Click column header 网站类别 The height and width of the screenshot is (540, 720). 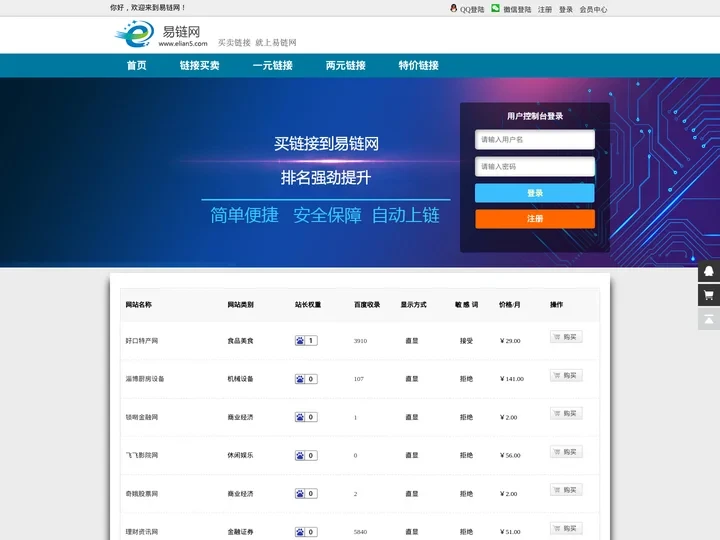tap(240, 304)
